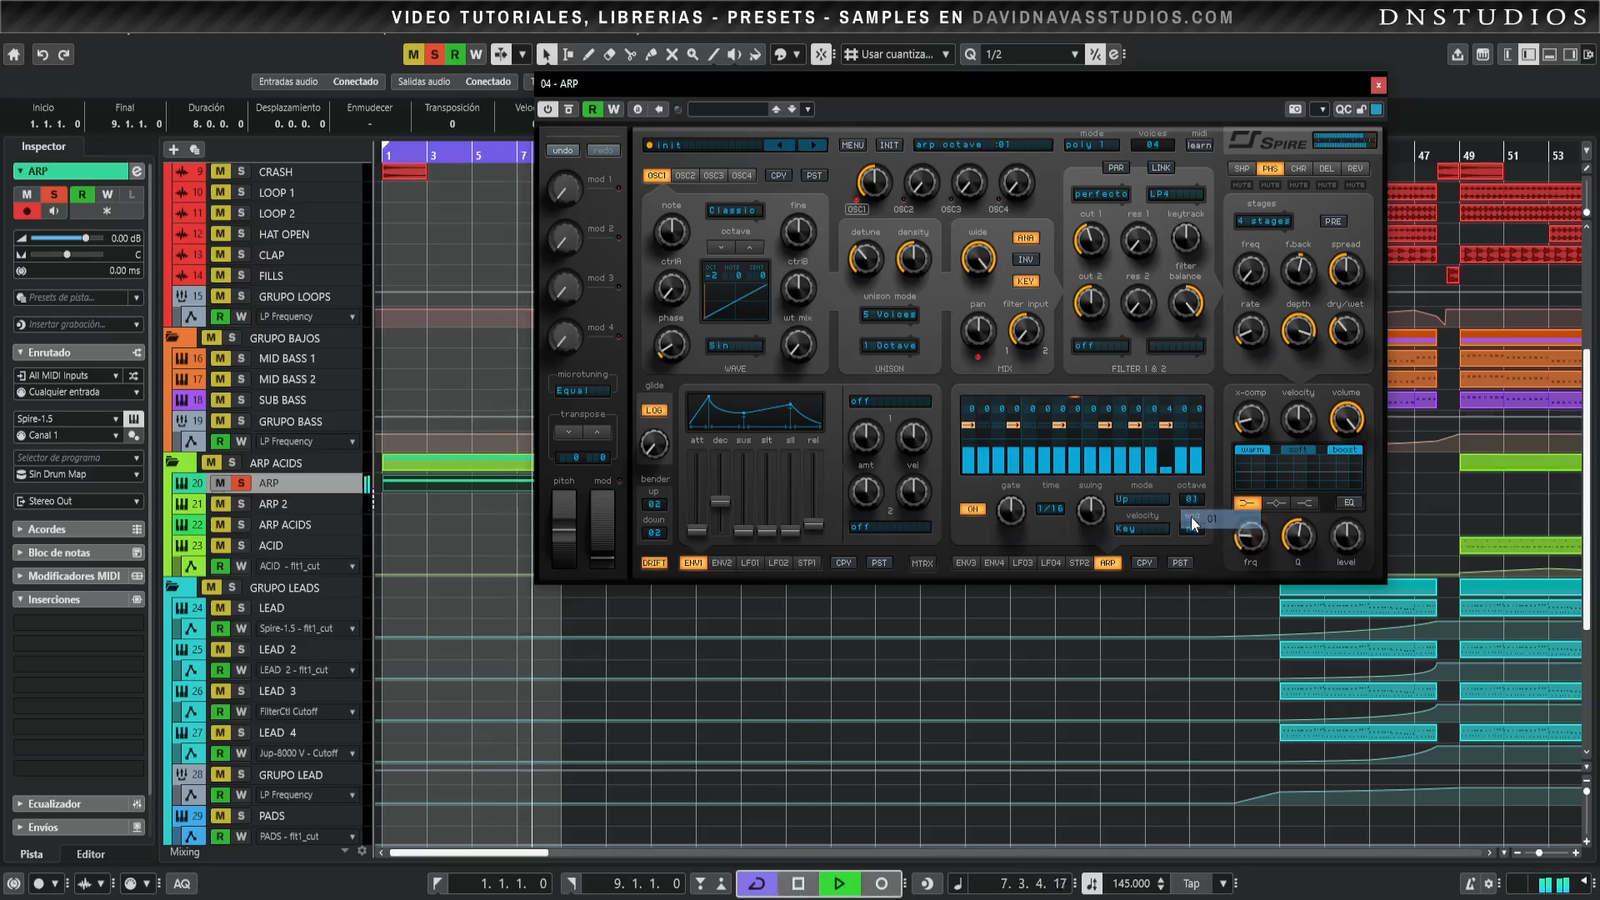Screen dimensions: 1600x900
Task: Click the Home icon at top left
Action: [14, 54]
